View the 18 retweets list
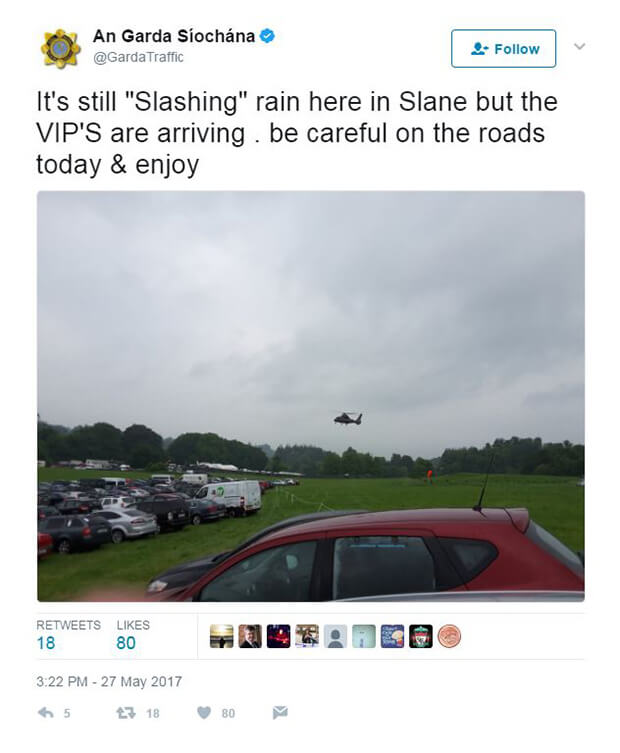 point(68,635)
